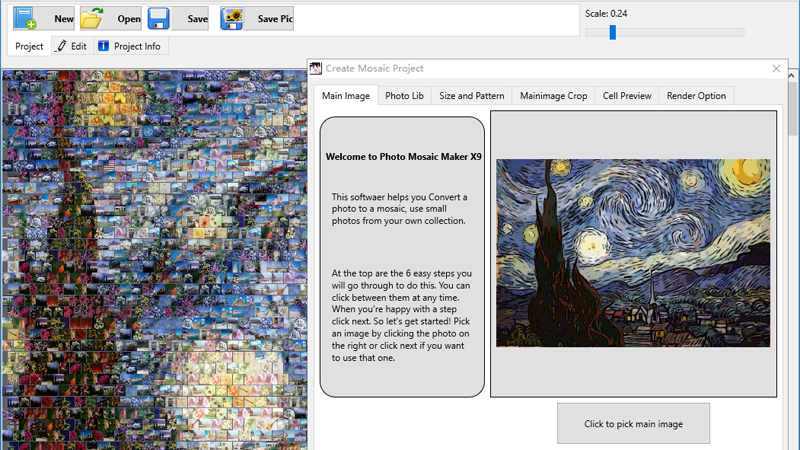Open the Mainimage Crop tab

tap(554, 96)
